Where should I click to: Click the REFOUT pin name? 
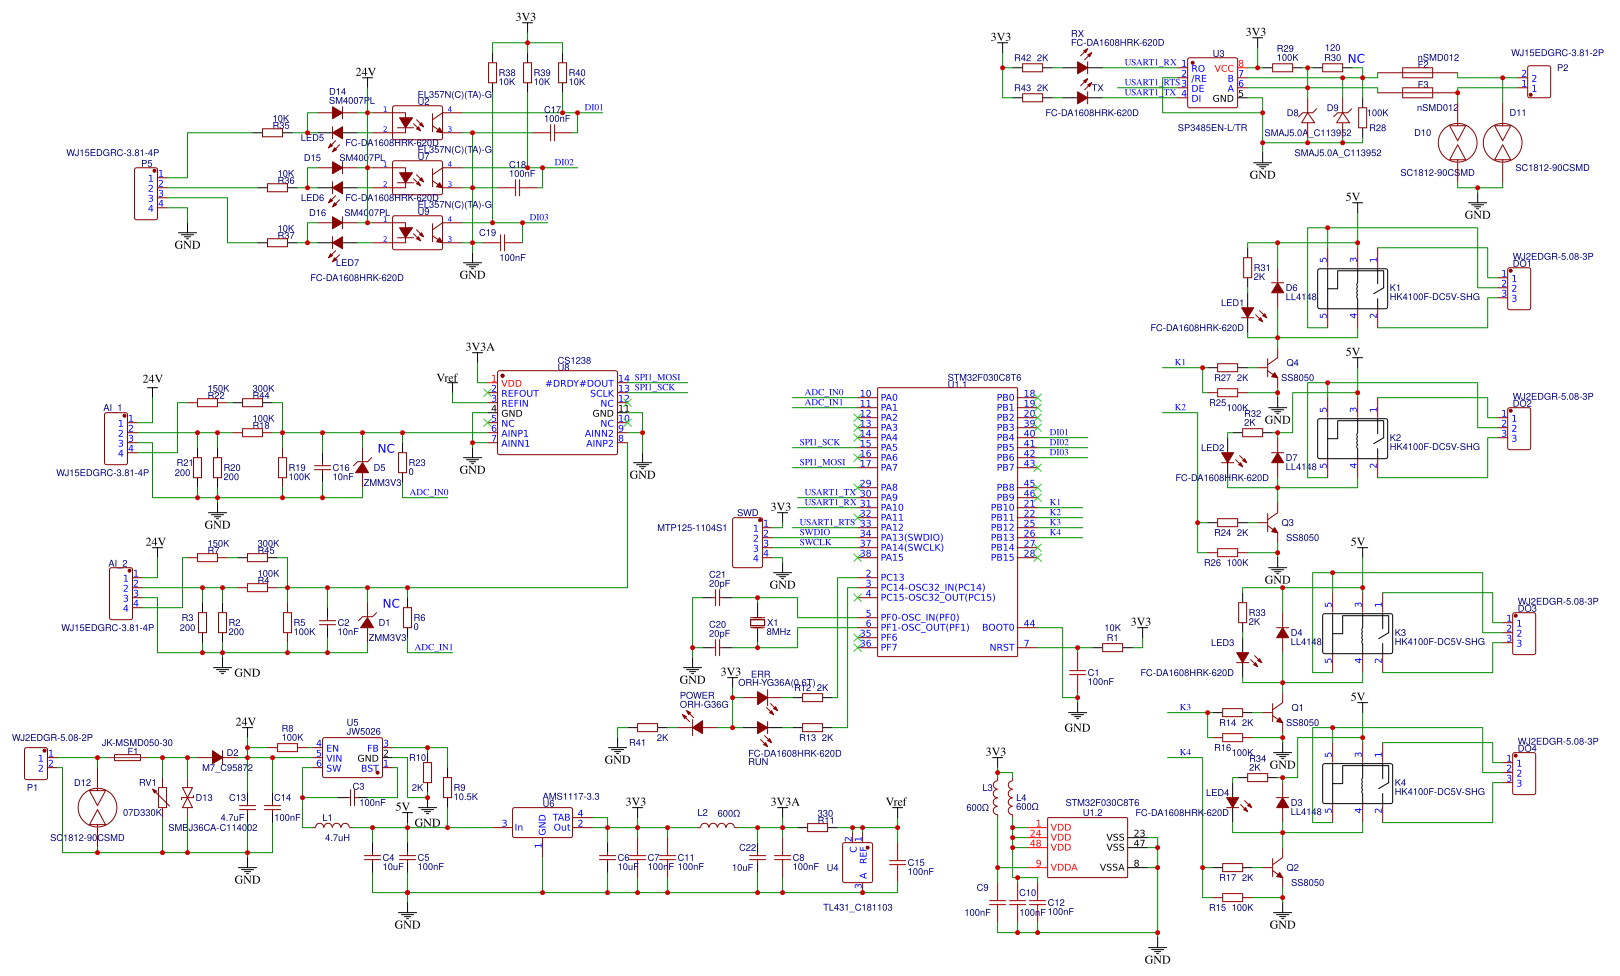click(x=520, y=394)
